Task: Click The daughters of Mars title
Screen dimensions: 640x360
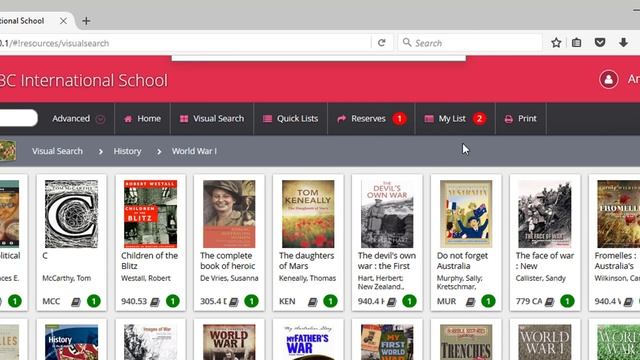Action: click(307, 261)
